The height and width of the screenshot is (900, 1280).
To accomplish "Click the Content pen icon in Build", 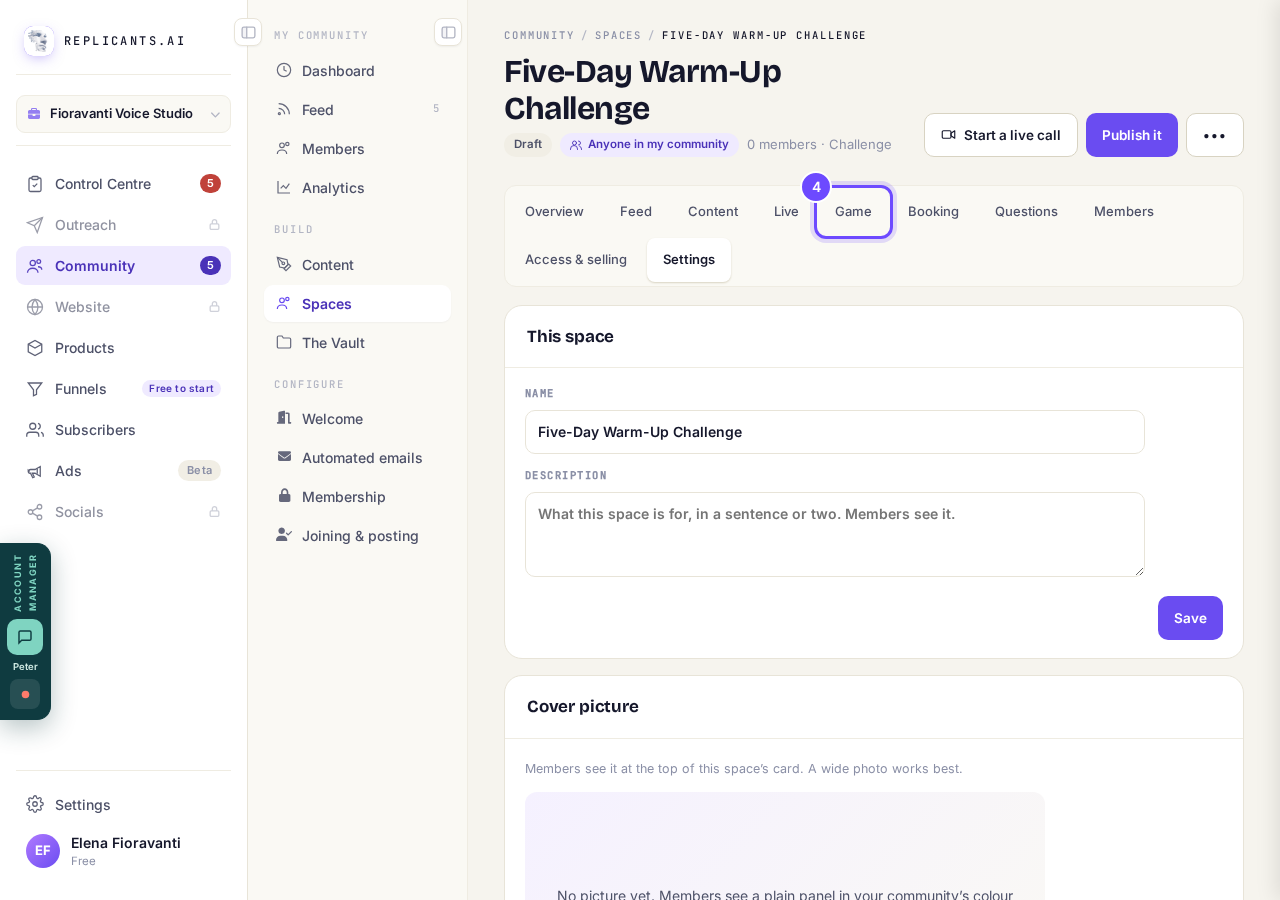I will tap(284, 264).
